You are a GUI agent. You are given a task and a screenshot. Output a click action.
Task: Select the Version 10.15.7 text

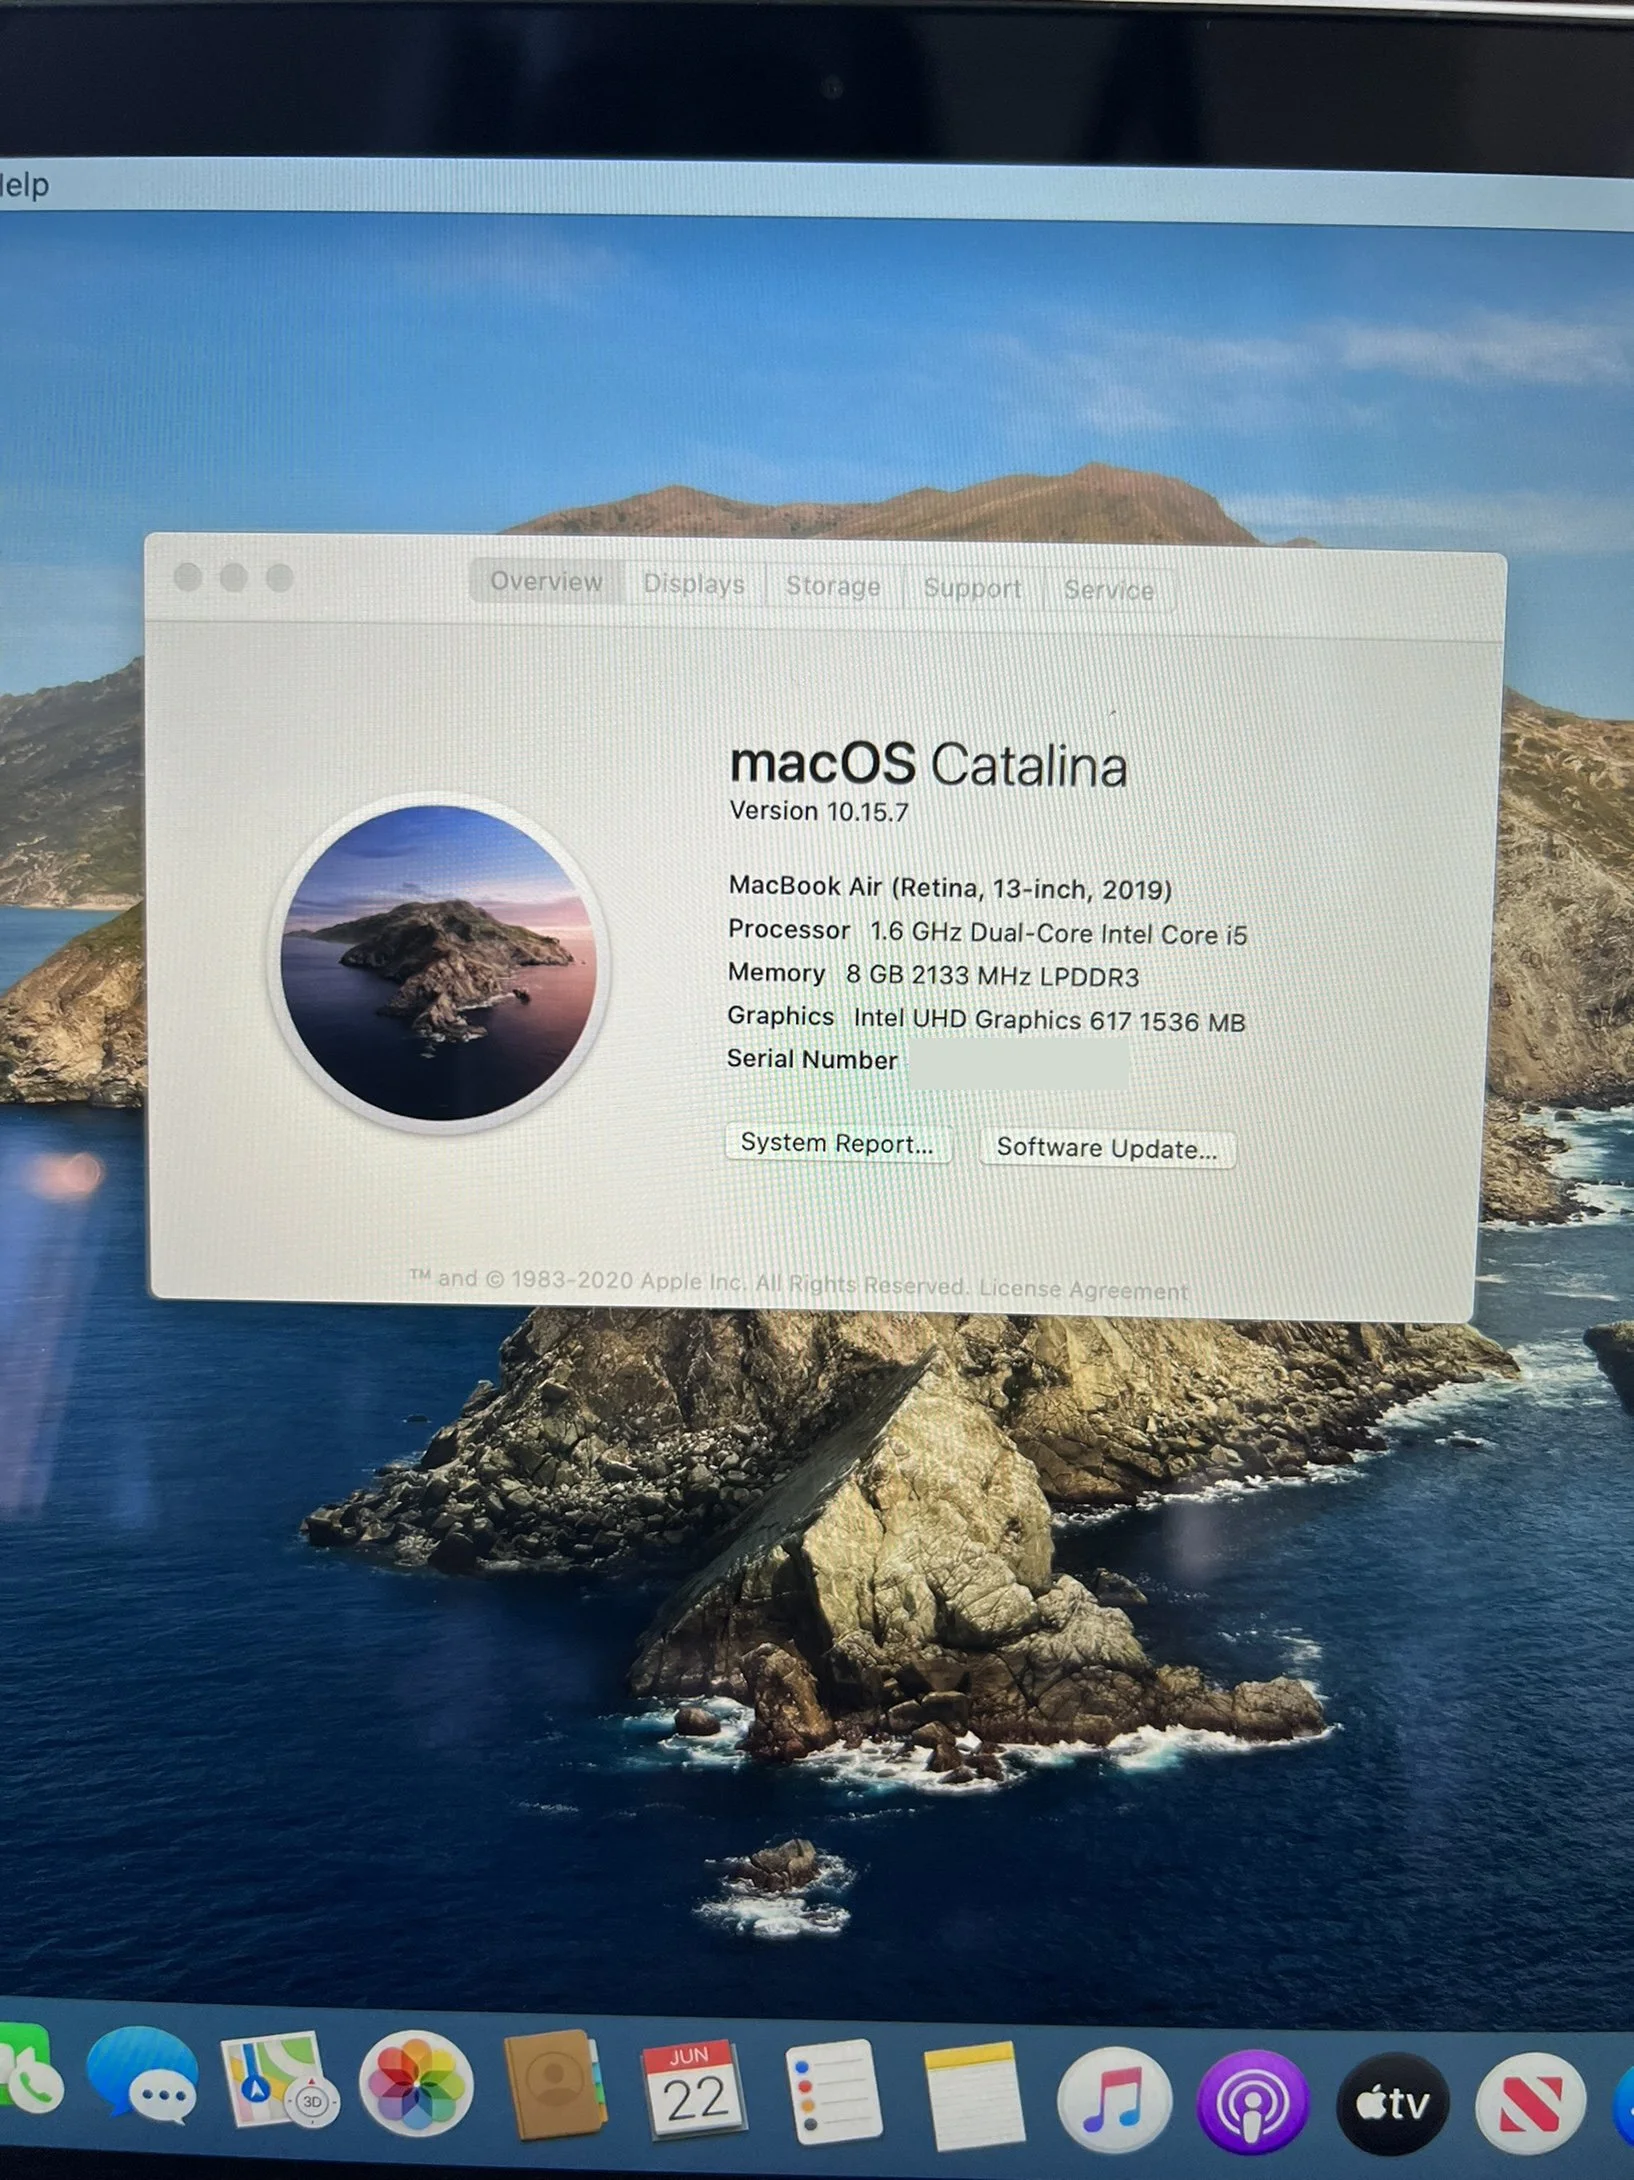click(x=819, y=811)
